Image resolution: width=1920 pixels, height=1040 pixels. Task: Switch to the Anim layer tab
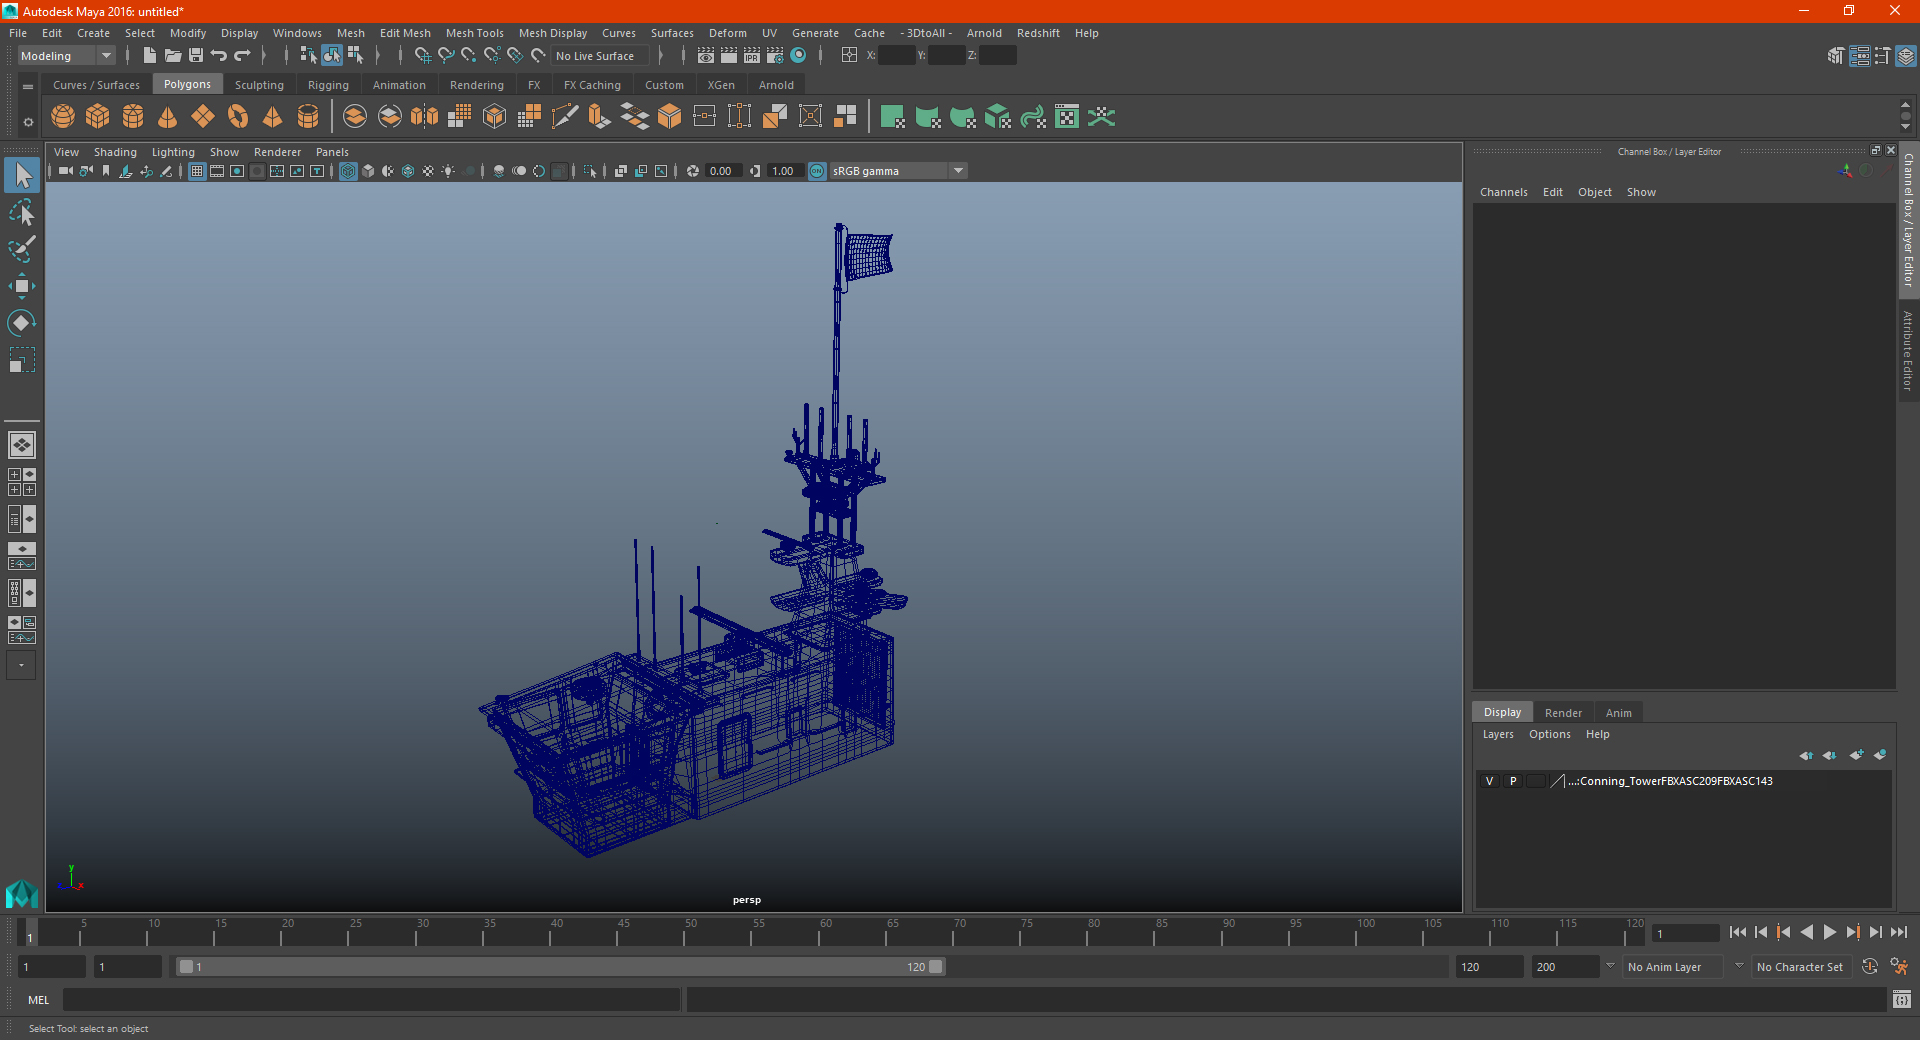pos(1618,713)
